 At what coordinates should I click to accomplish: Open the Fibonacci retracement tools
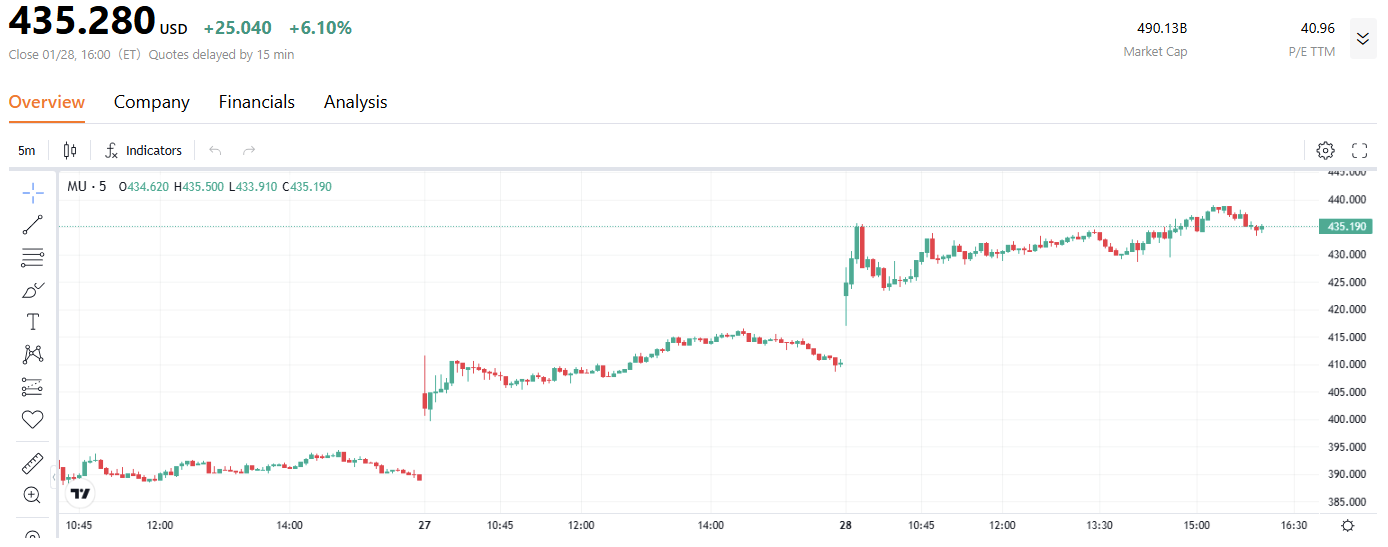pyautogui.click(x=33, y=257)
